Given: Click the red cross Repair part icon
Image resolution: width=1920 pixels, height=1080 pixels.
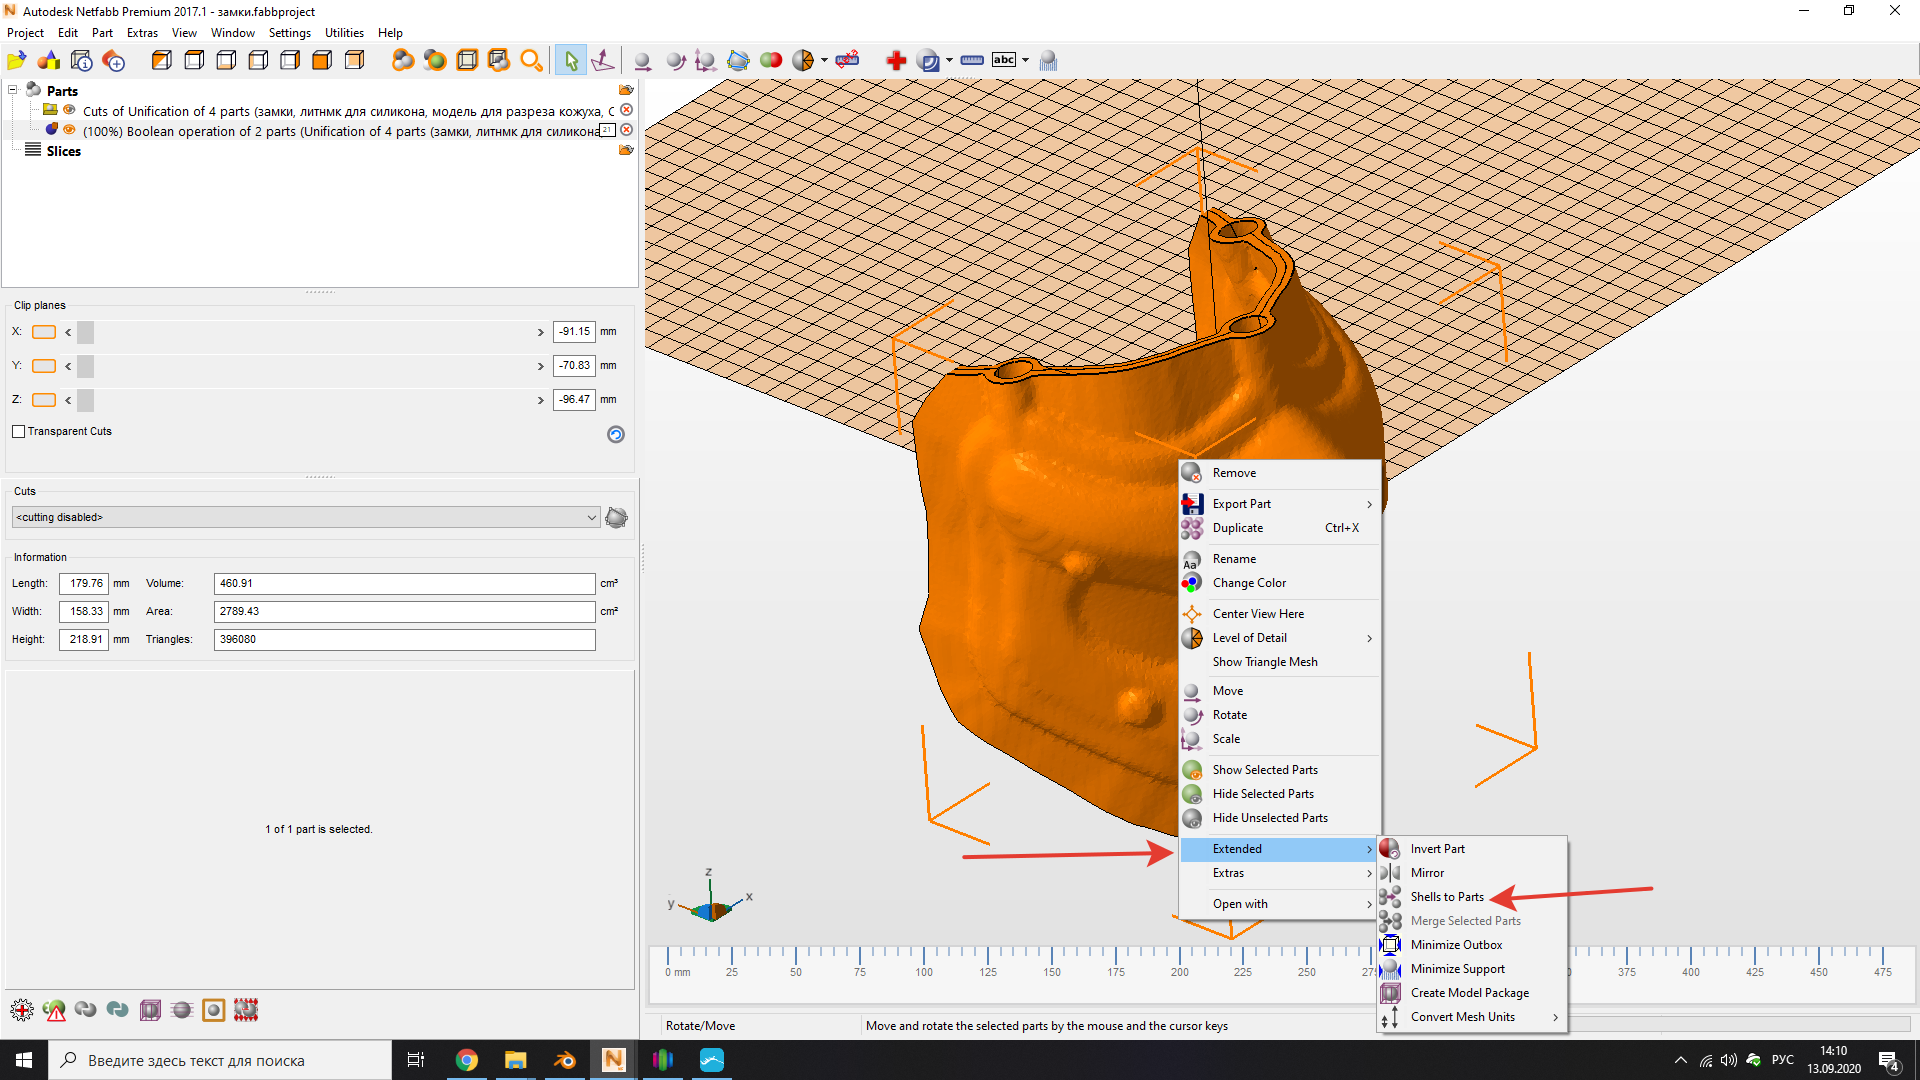Looking at the screenshot, I should tap(896, 60).
